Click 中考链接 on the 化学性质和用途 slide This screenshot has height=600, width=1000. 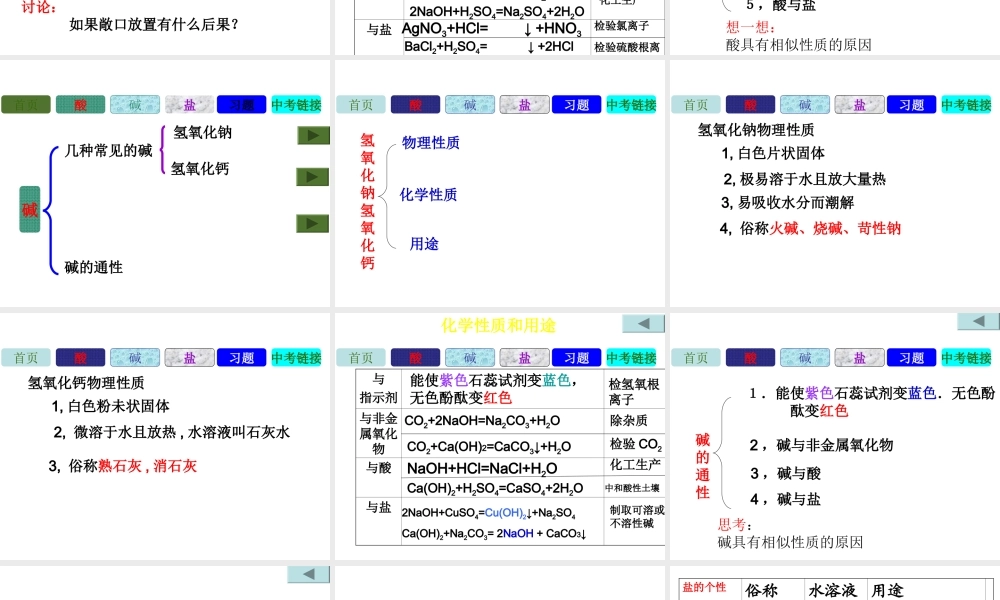[631, 358]
